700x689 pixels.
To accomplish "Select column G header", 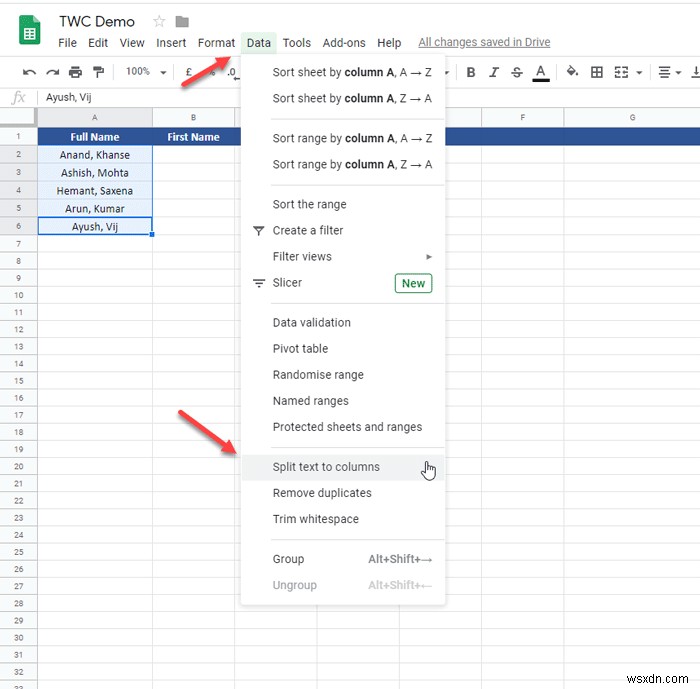I will (x=632, y=117).
